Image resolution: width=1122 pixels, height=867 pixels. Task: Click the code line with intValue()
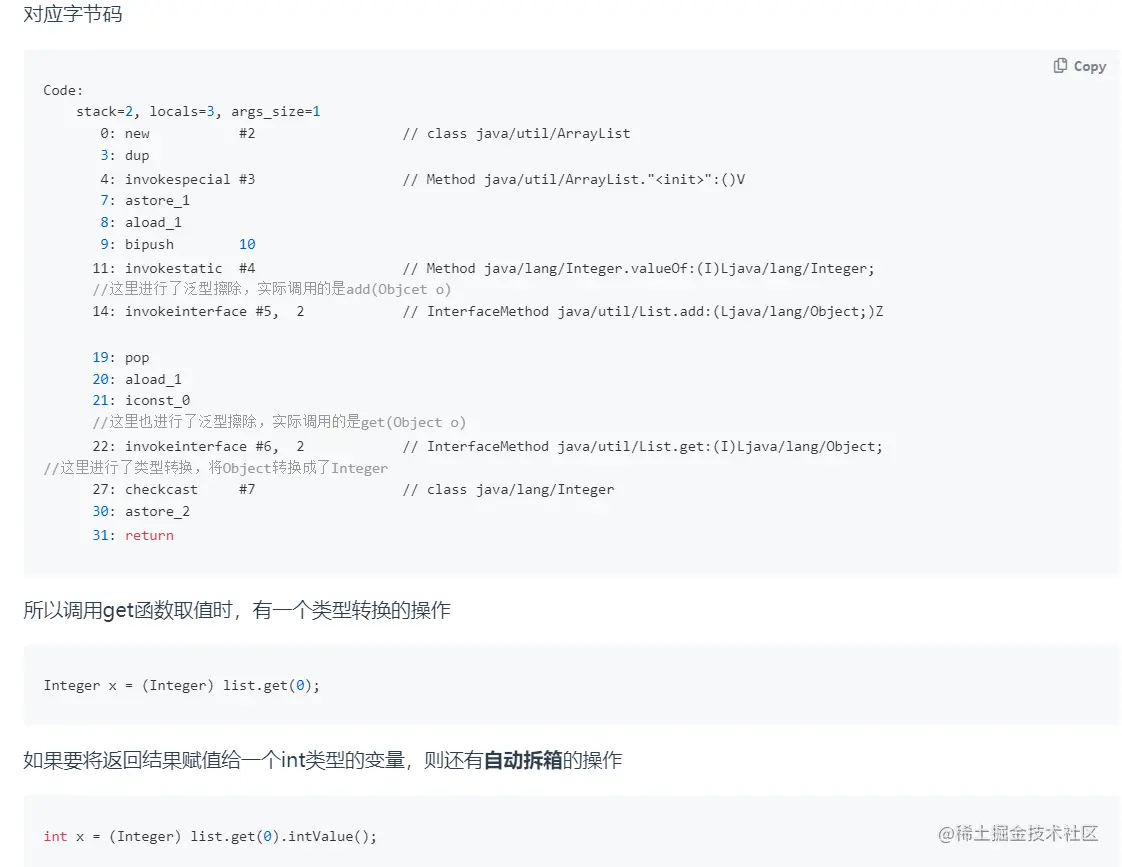(x=210, y=836)
